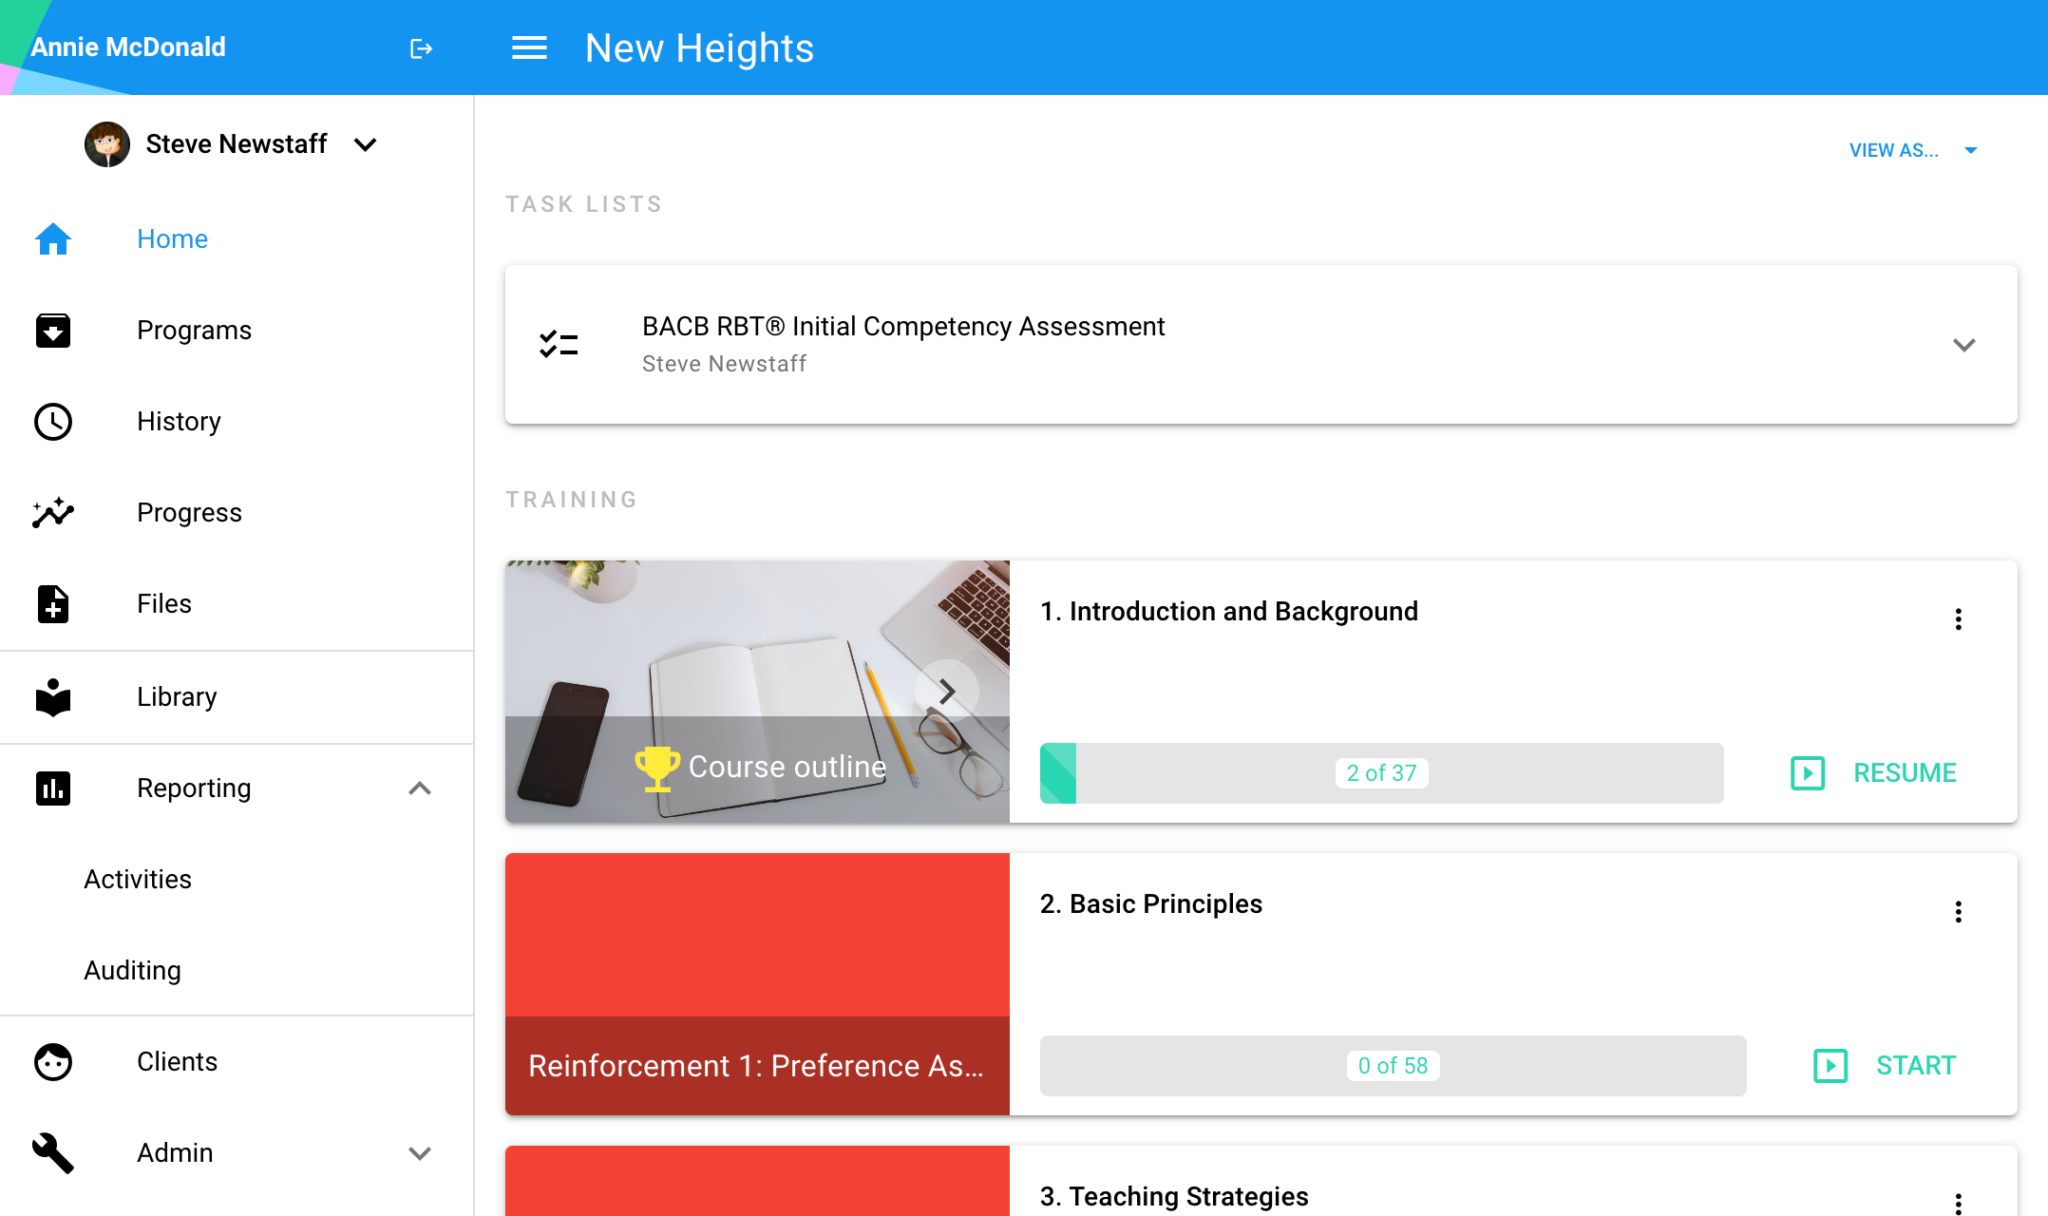Image resolution: width=2048 pixels, height=1216 pixels.
Task: Open the VIEW AS dropdown
Action: (1912, 150)
